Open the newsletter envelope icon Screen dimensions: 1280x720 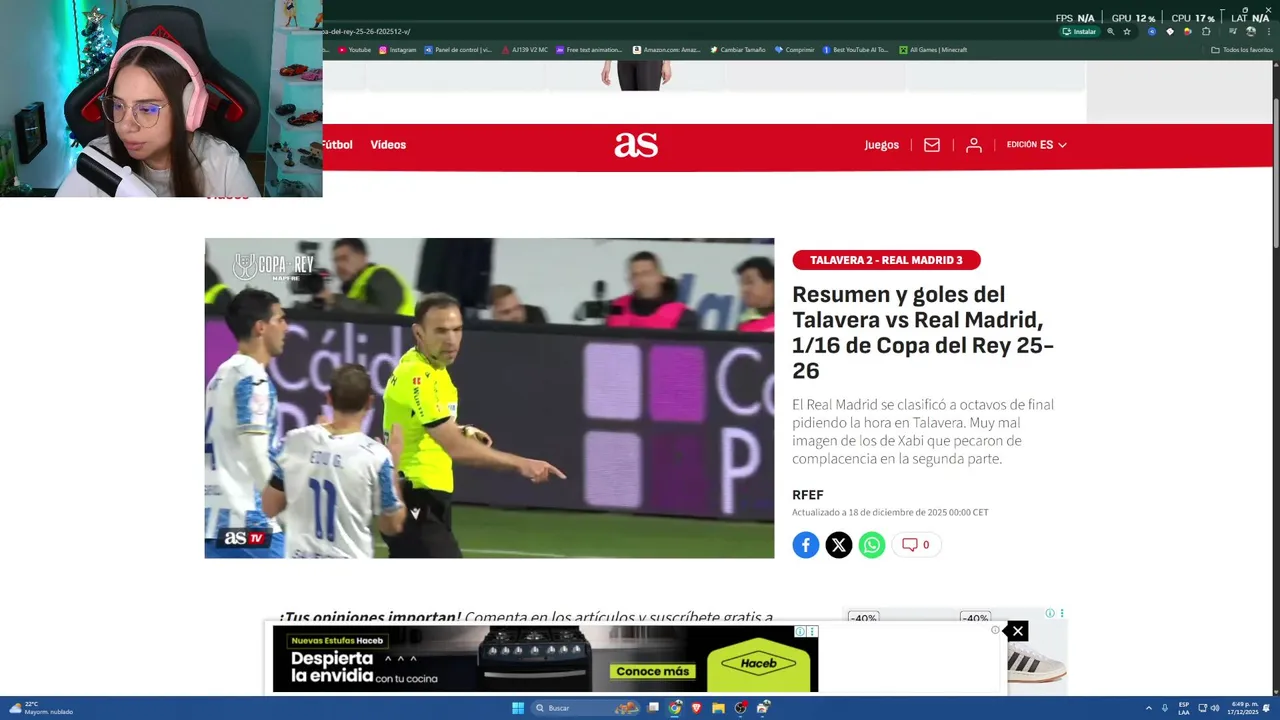932,145
